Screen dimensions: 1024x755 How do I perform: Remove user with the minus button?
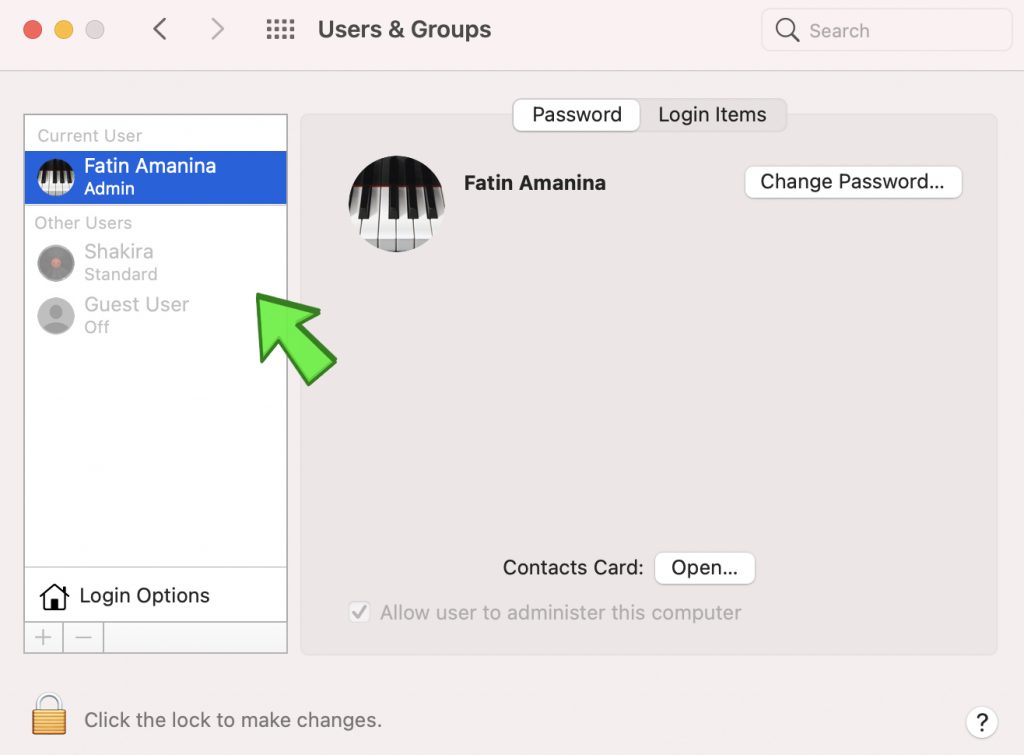[x=84, y=637]
